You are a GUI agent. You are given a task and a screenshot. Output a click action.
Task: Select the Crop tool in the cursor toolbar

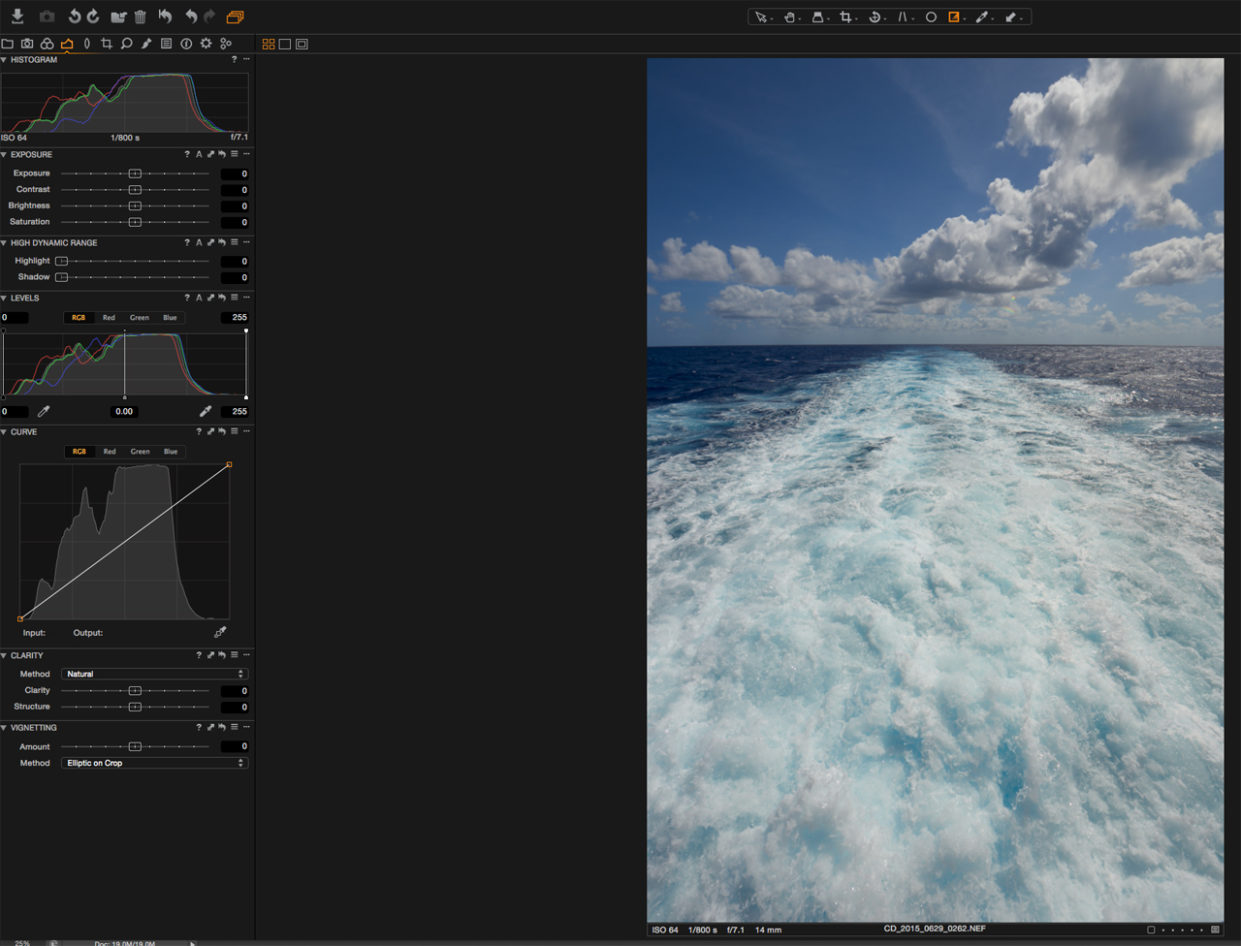[x=846, y=16]
